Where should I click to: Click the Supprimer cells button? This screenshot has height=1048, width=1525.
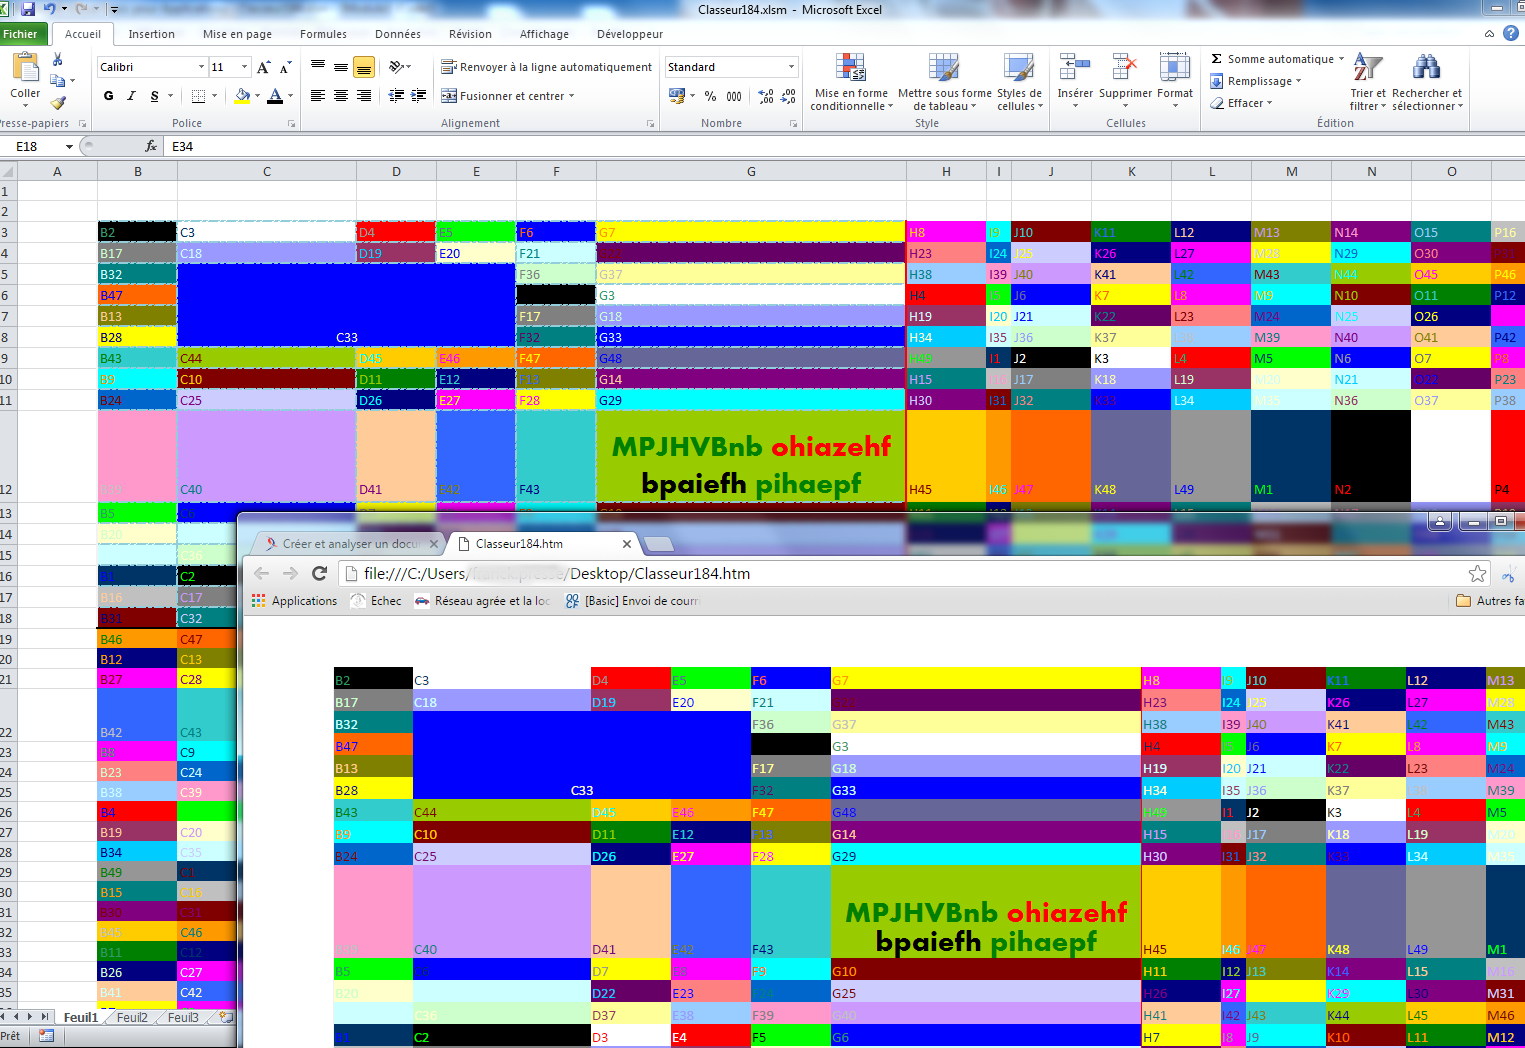(x=1126, y=81)
